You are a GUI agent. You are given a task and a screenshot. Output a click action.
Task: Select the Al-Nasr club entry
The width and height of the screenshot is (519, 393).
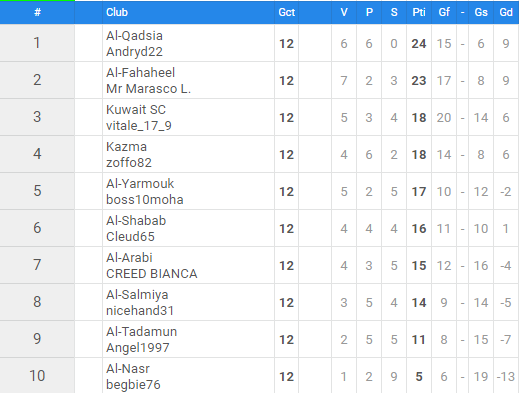tap(128, 369)
